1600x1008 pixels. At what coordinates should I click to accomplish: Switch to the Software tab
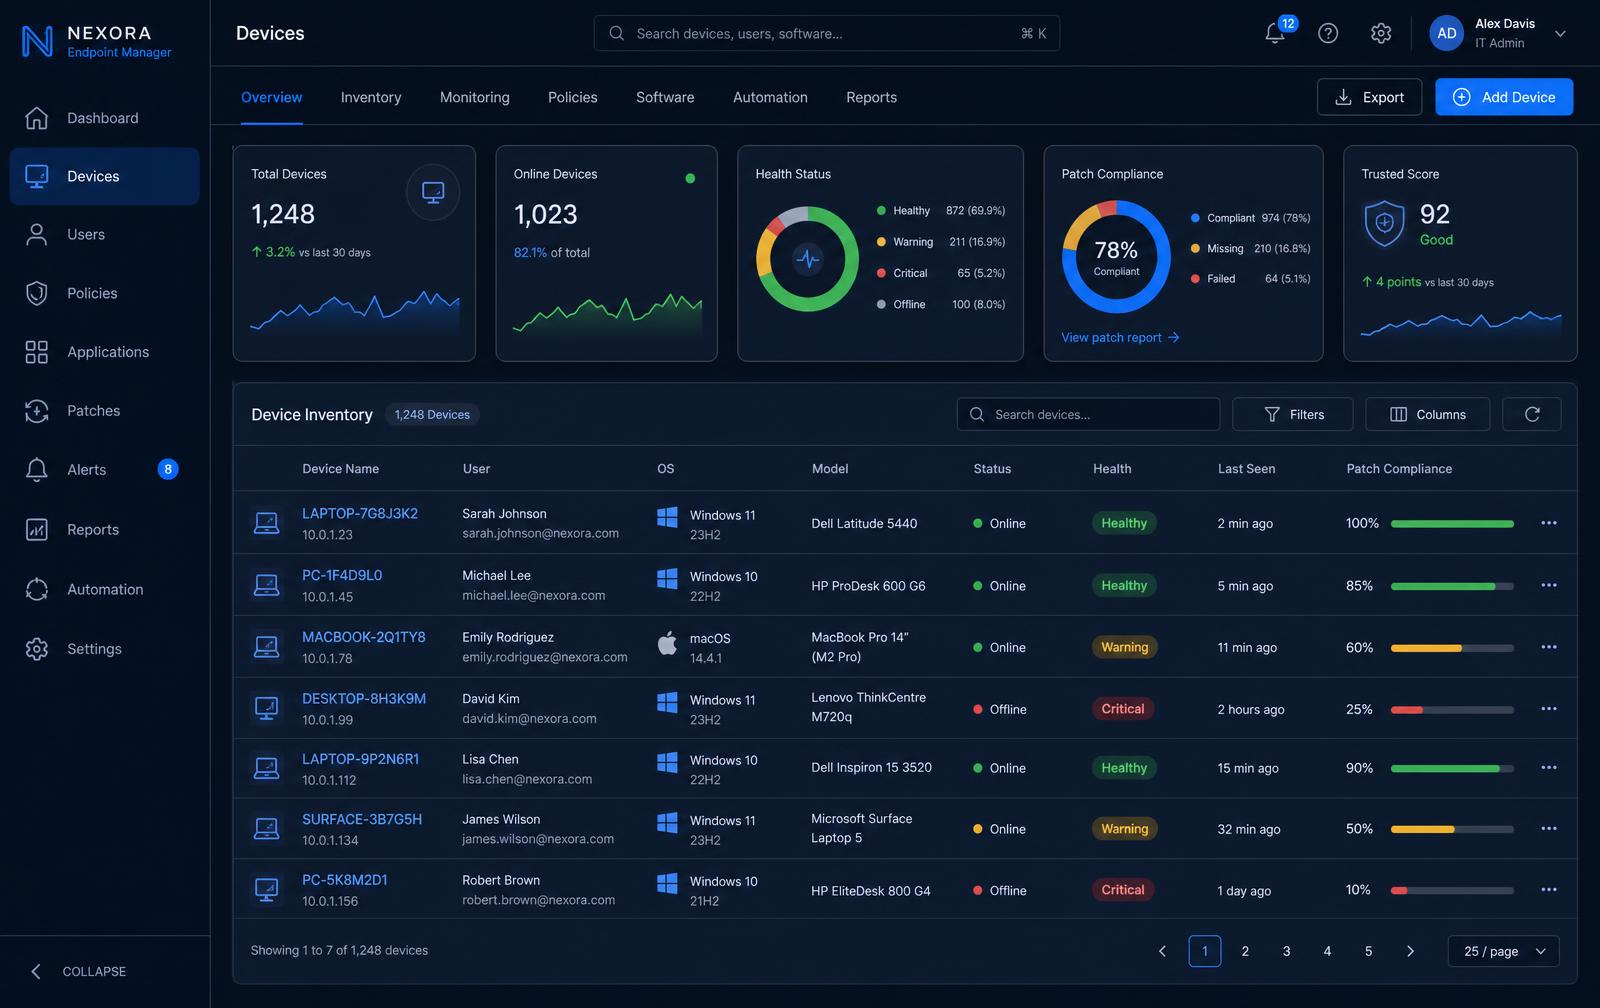665,97
